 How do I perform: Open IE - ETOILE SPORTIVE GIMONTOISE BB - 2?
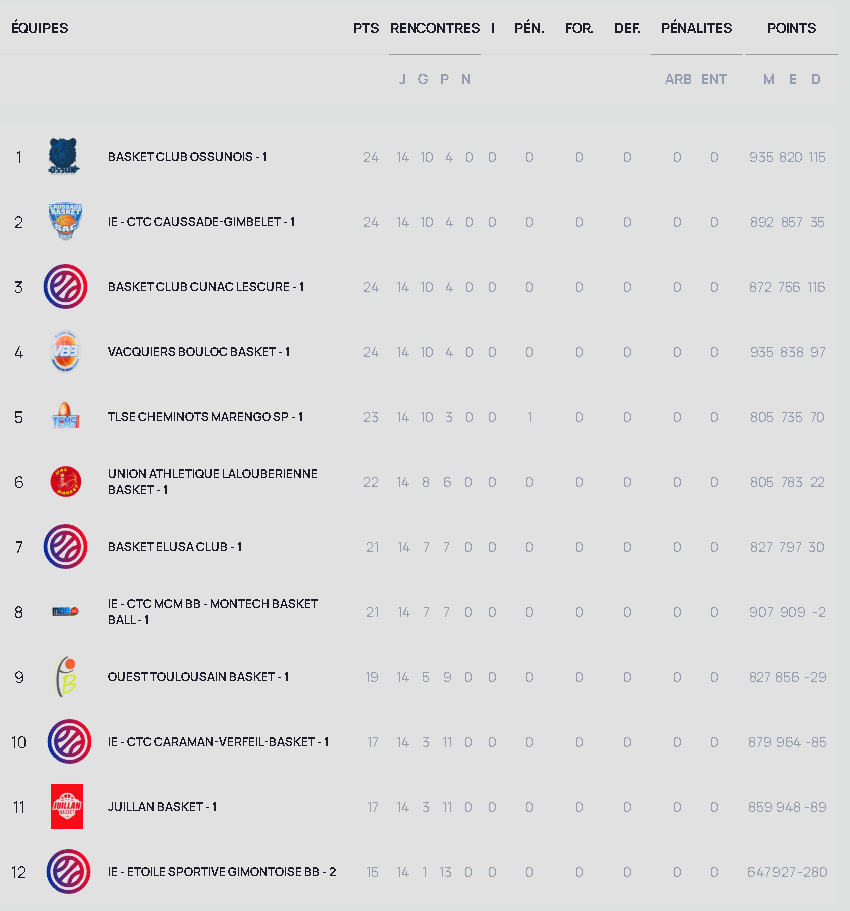222,872
